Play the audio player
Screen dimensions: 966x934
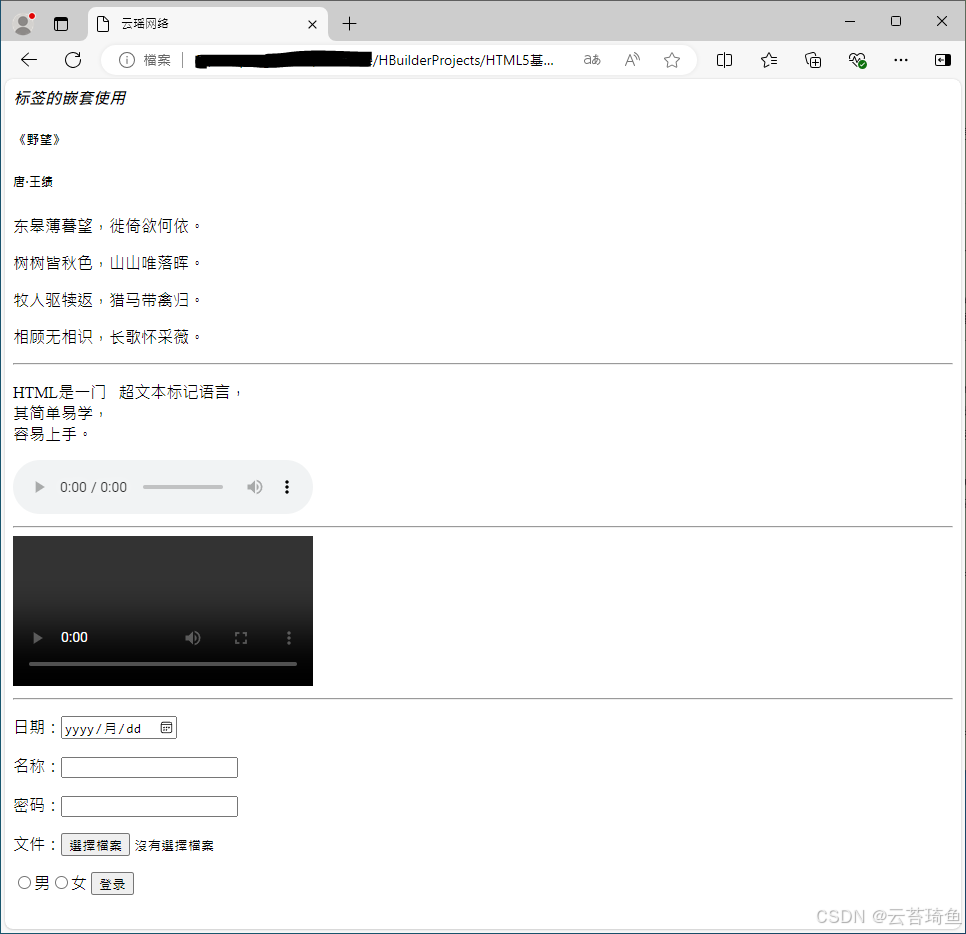(39, 487)
